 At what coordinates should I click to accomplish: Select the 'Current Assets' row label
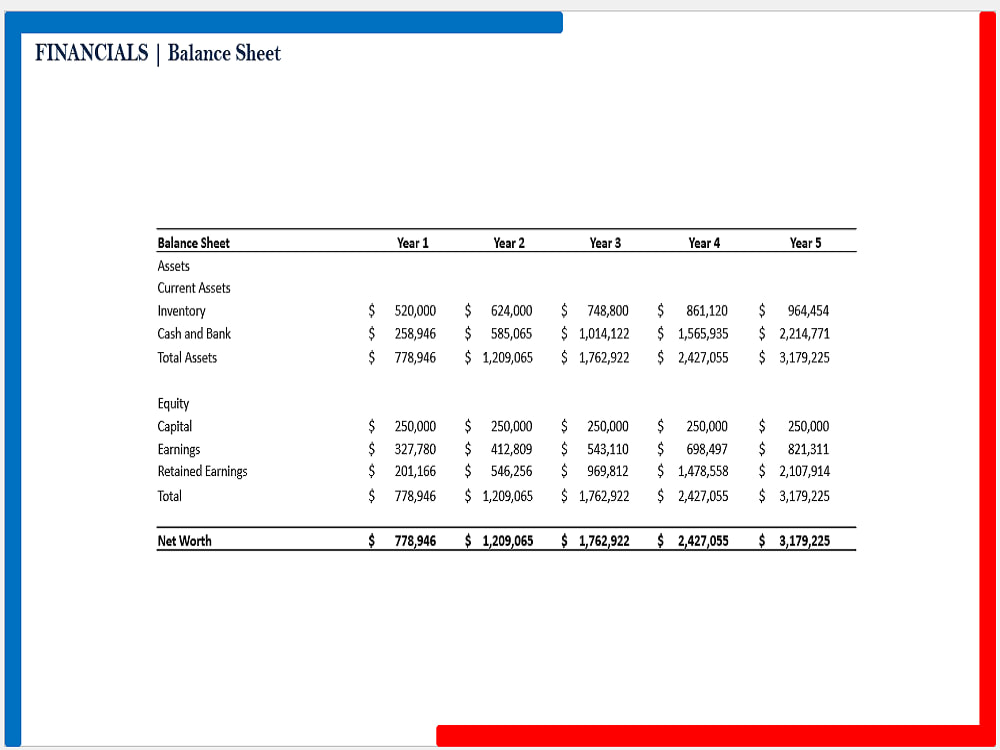[194, 288]
